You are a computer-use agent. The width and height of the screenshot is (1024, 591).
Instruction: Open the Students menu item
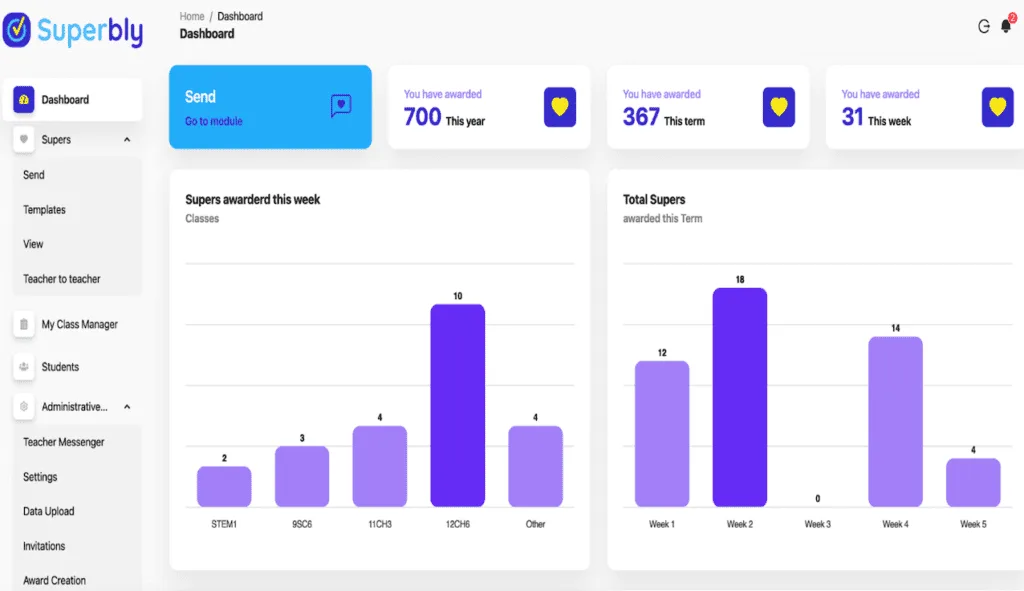tap(60, 367)
